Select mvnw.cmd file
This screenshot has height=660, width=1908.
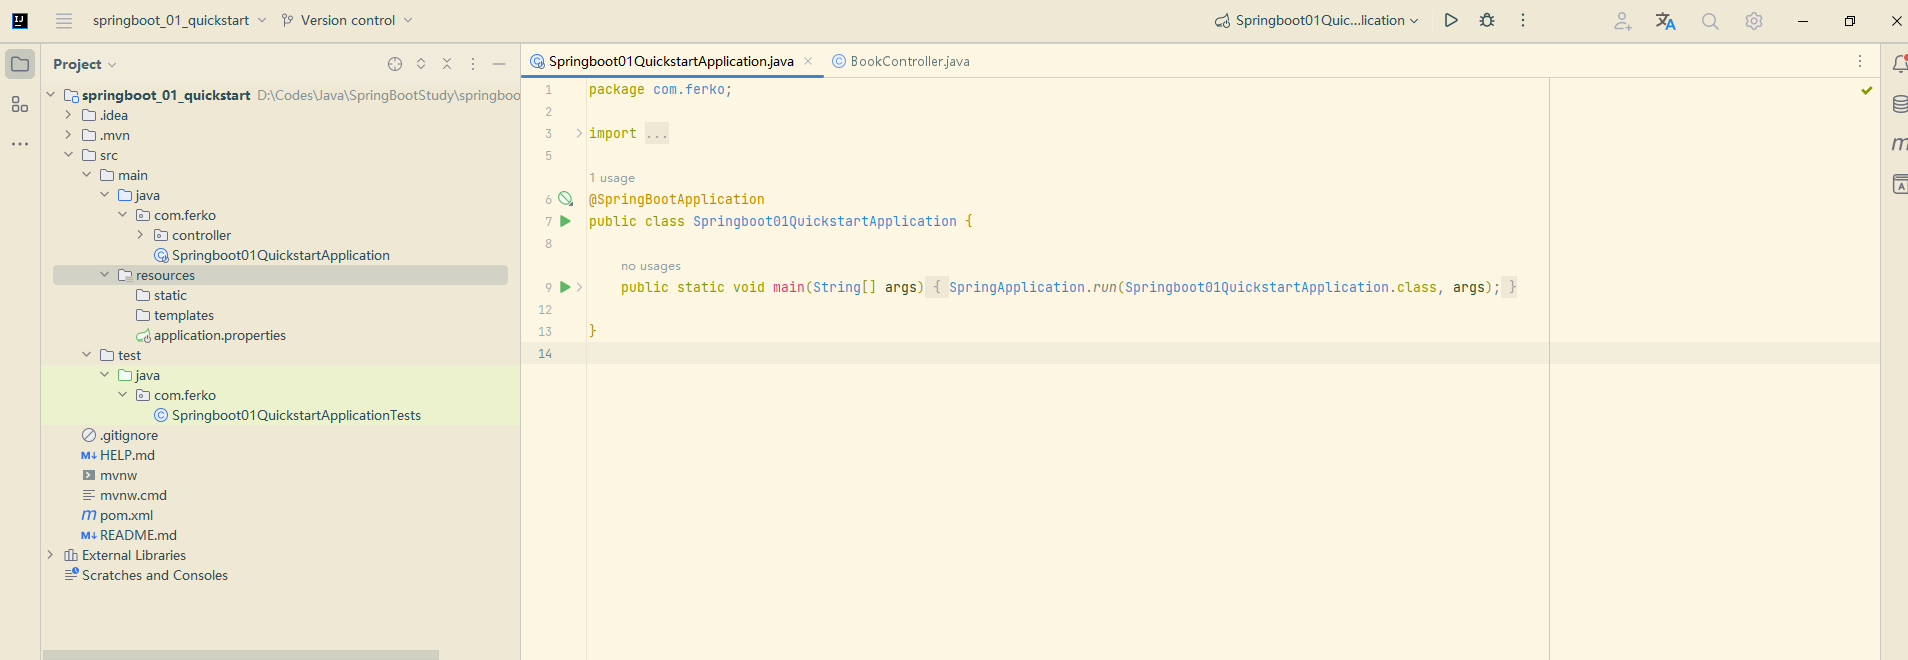(133, 495)
